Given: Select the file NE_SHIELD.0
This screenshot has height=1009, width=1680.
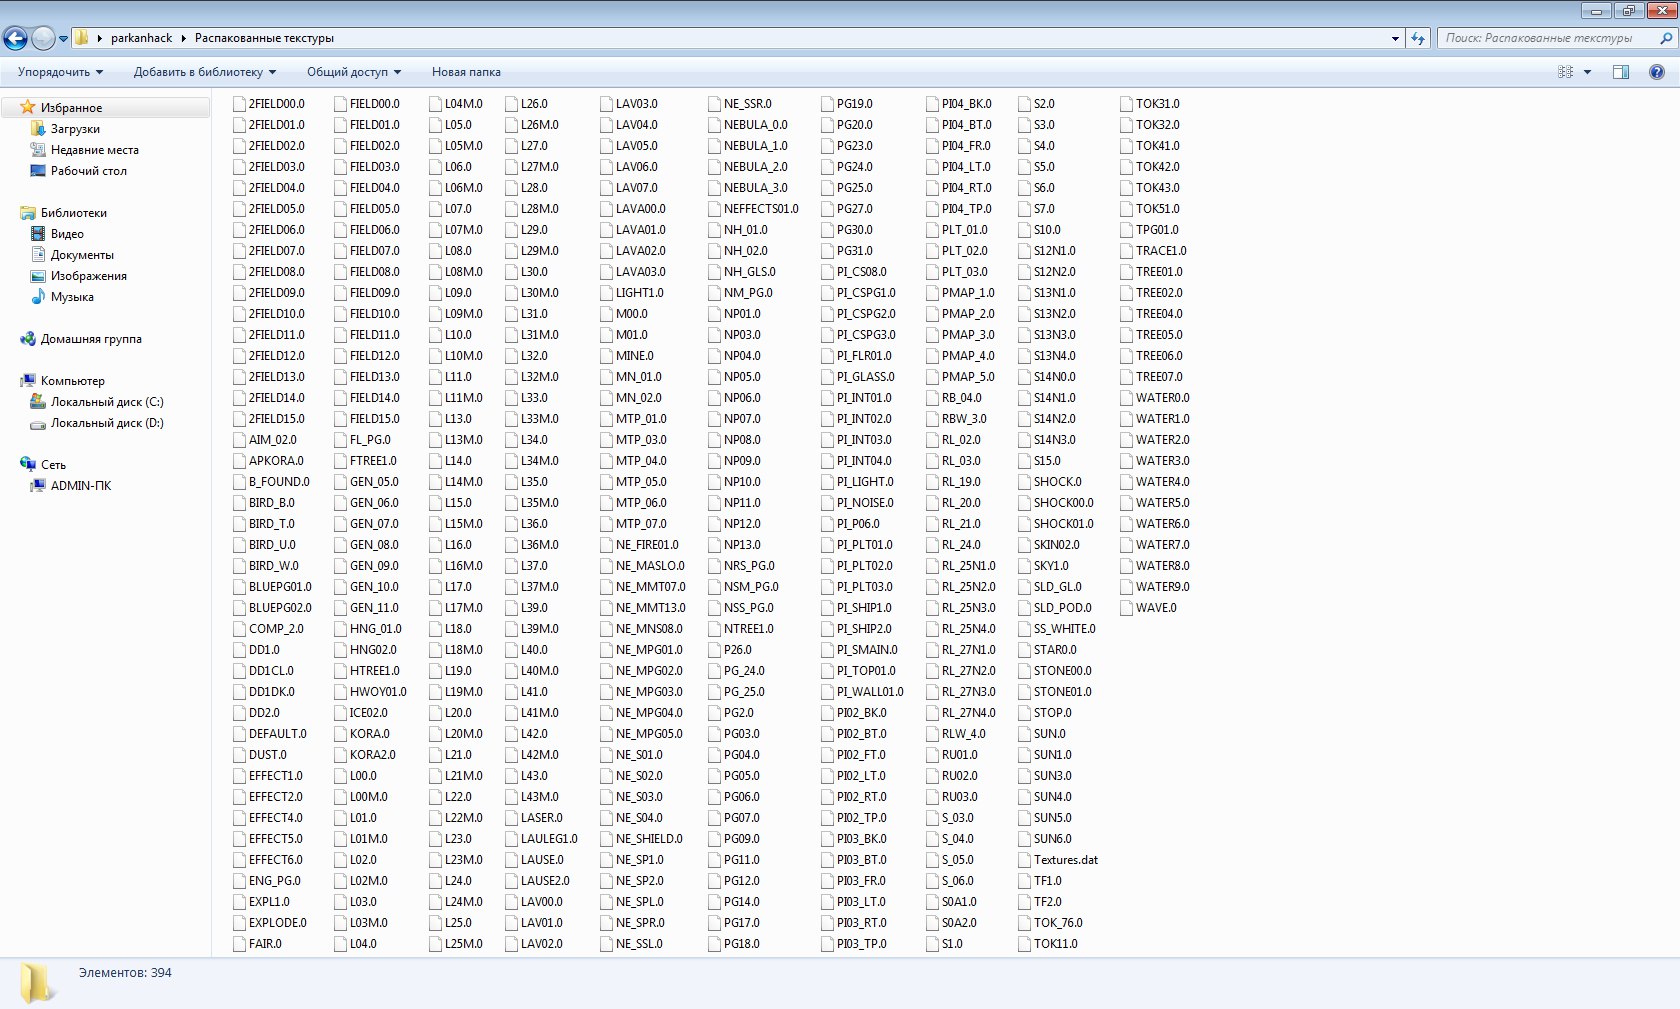Looking at the screenshot, I should click(641, 839).
